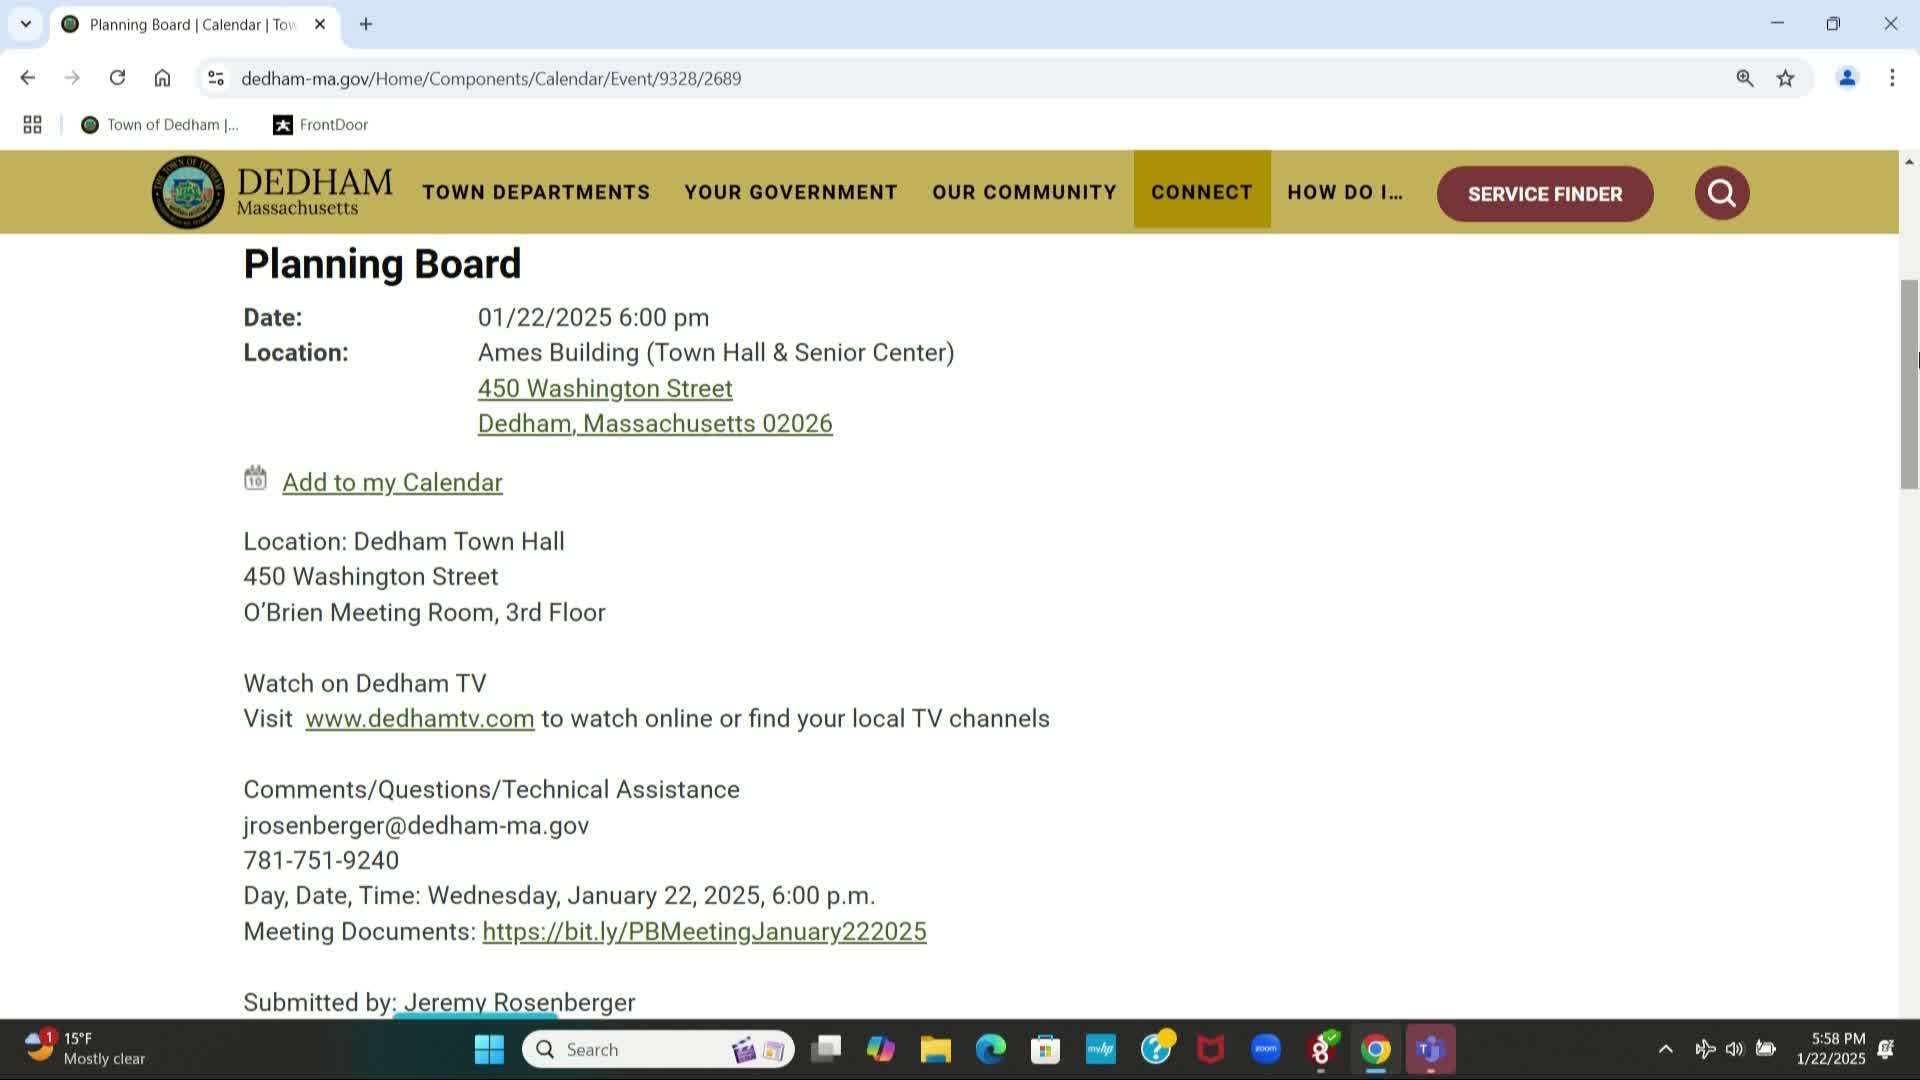Open the site search magnifier button
This screenshot has height=1080, width=1920.
click(x=1721, y=193)
